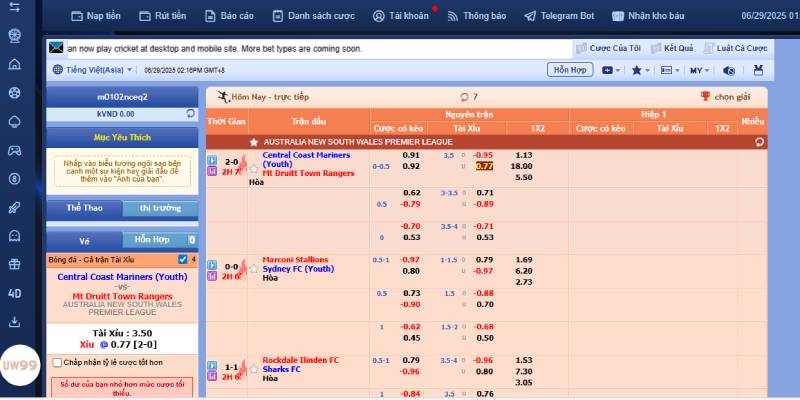
Task: Refresh the odds list showing 7
Action: [x=464, y=97]
